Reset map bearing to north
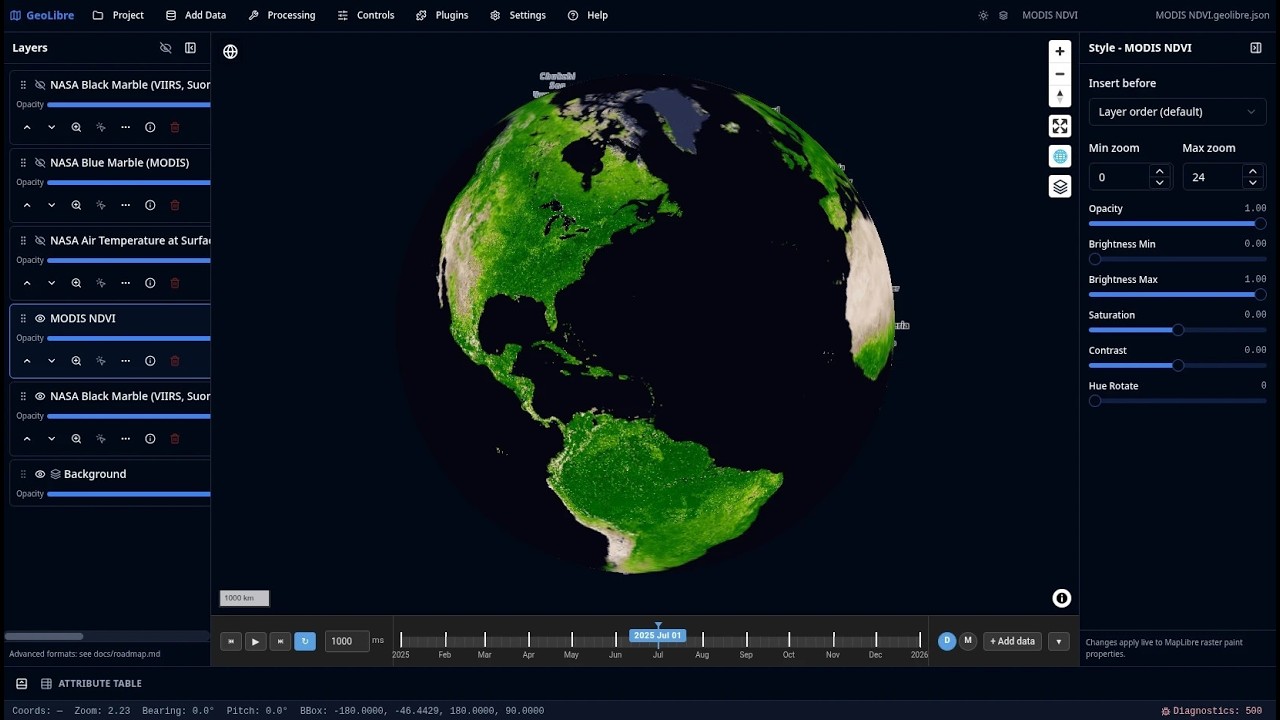Image resolution: width=1280 pixels, height=720 pixels. pyautogui.click(x=1060, y=96)
